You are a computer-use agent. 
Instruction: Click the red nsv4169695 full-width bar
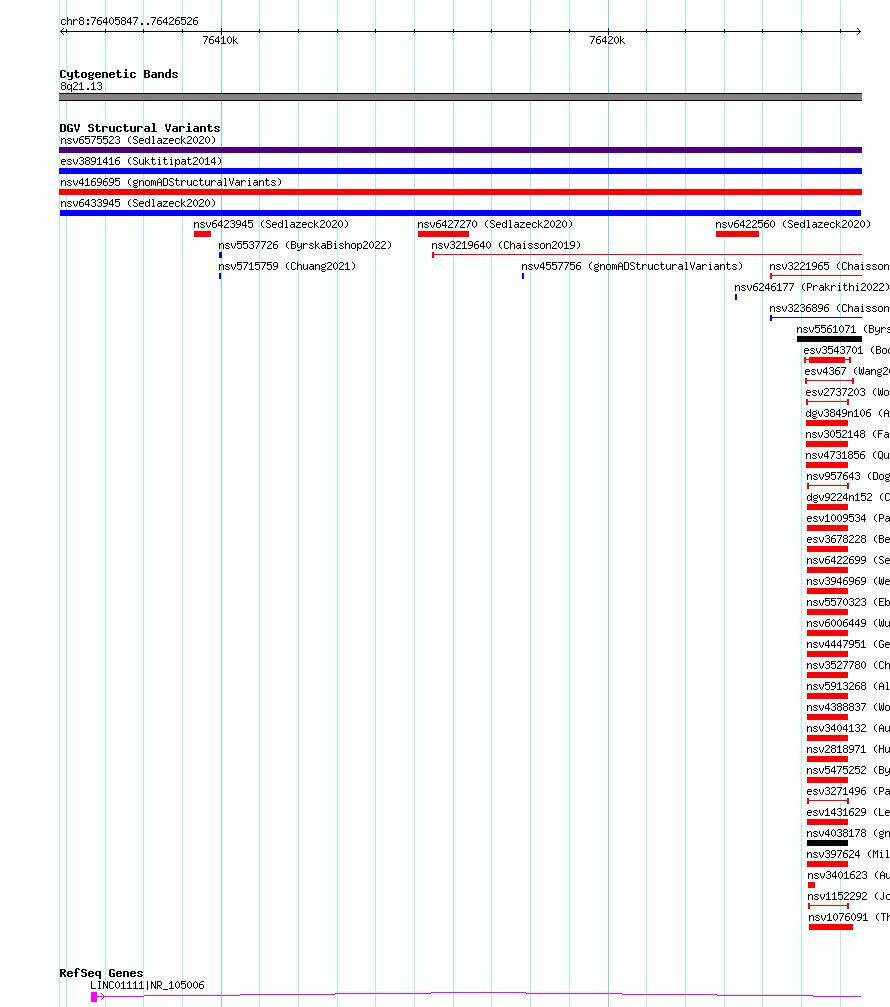(460, 192)
